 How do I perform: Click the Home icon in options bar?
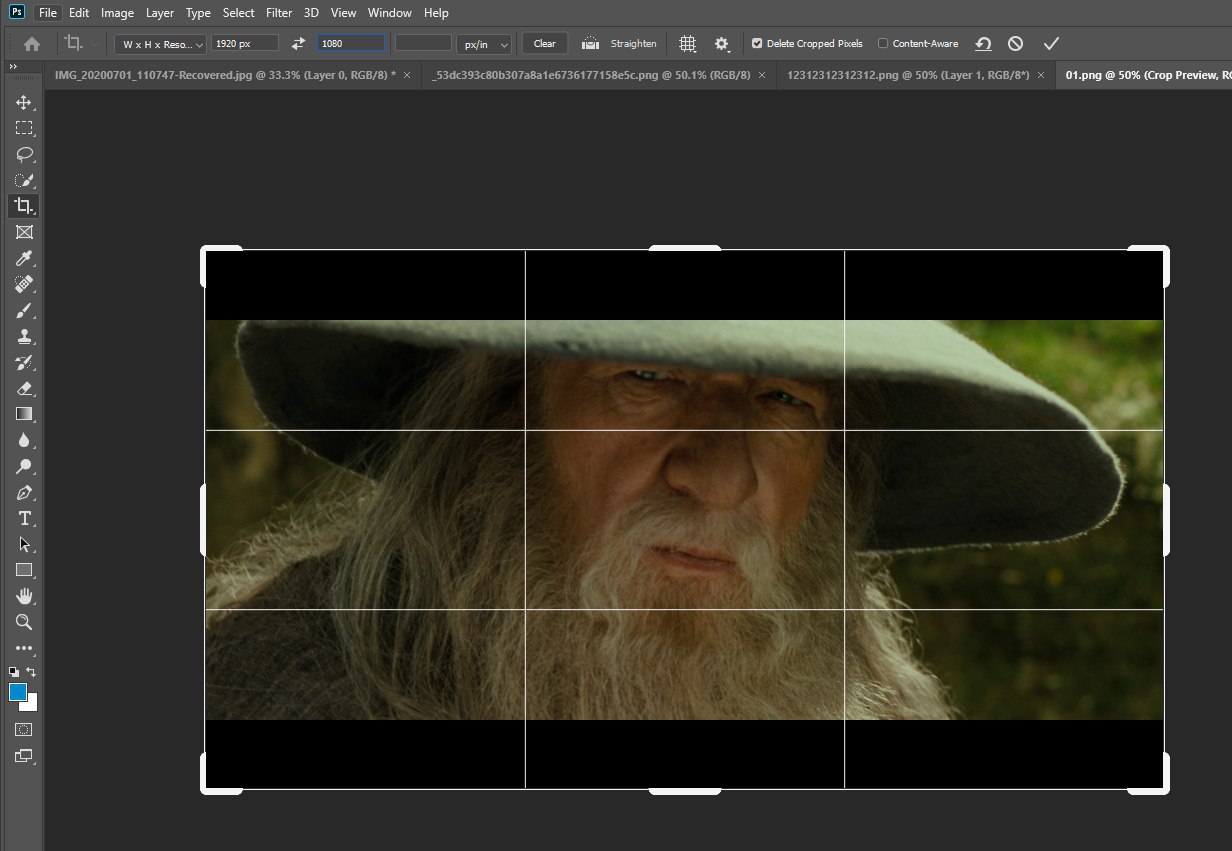(32, 44)
